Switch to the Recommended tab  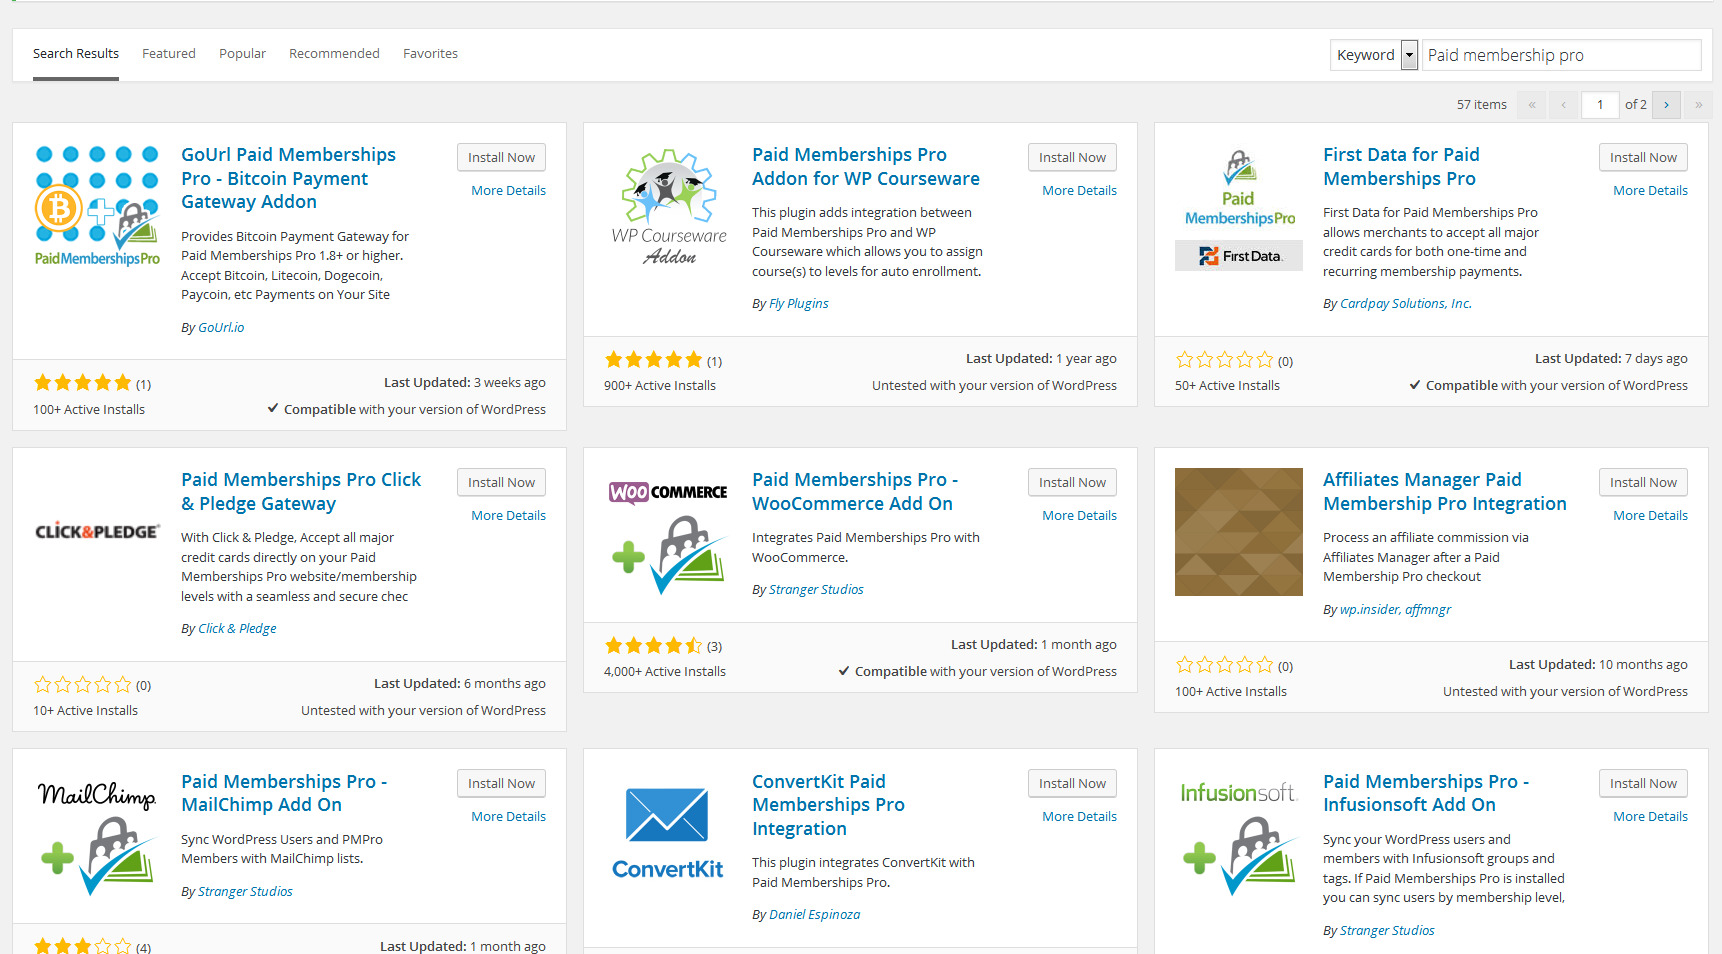334,54
